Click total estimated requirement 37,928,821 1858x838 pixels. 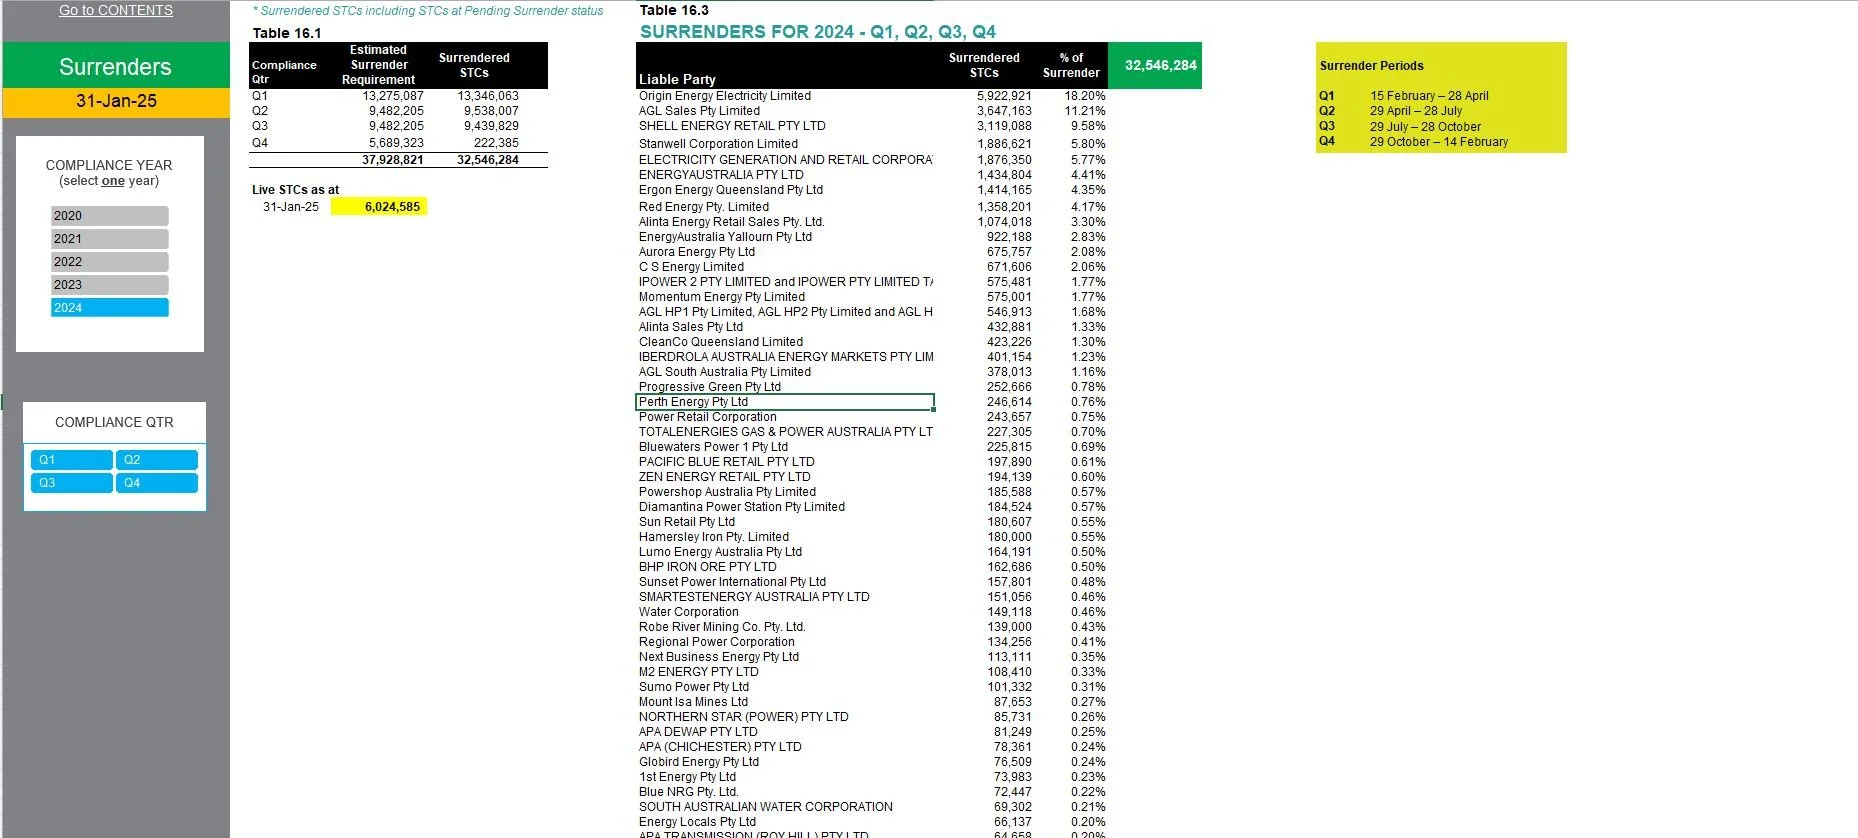point(392,160)
